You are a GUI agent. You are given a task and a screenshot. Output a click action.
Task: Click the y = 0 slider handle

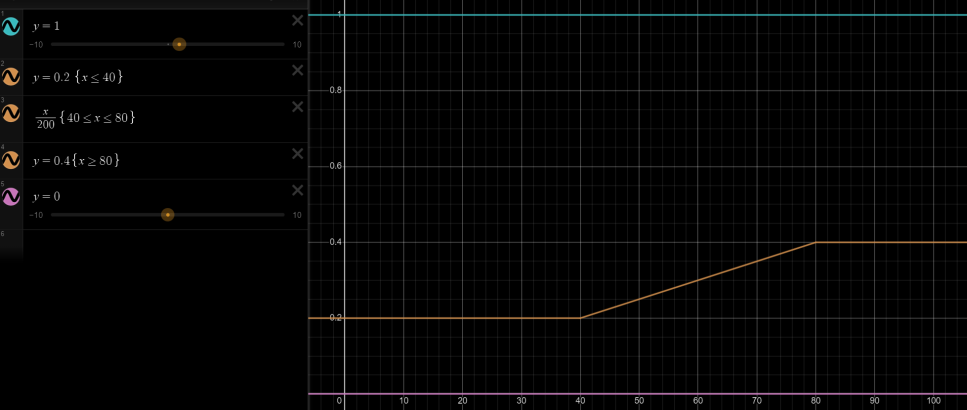click(x=167, y=215)
